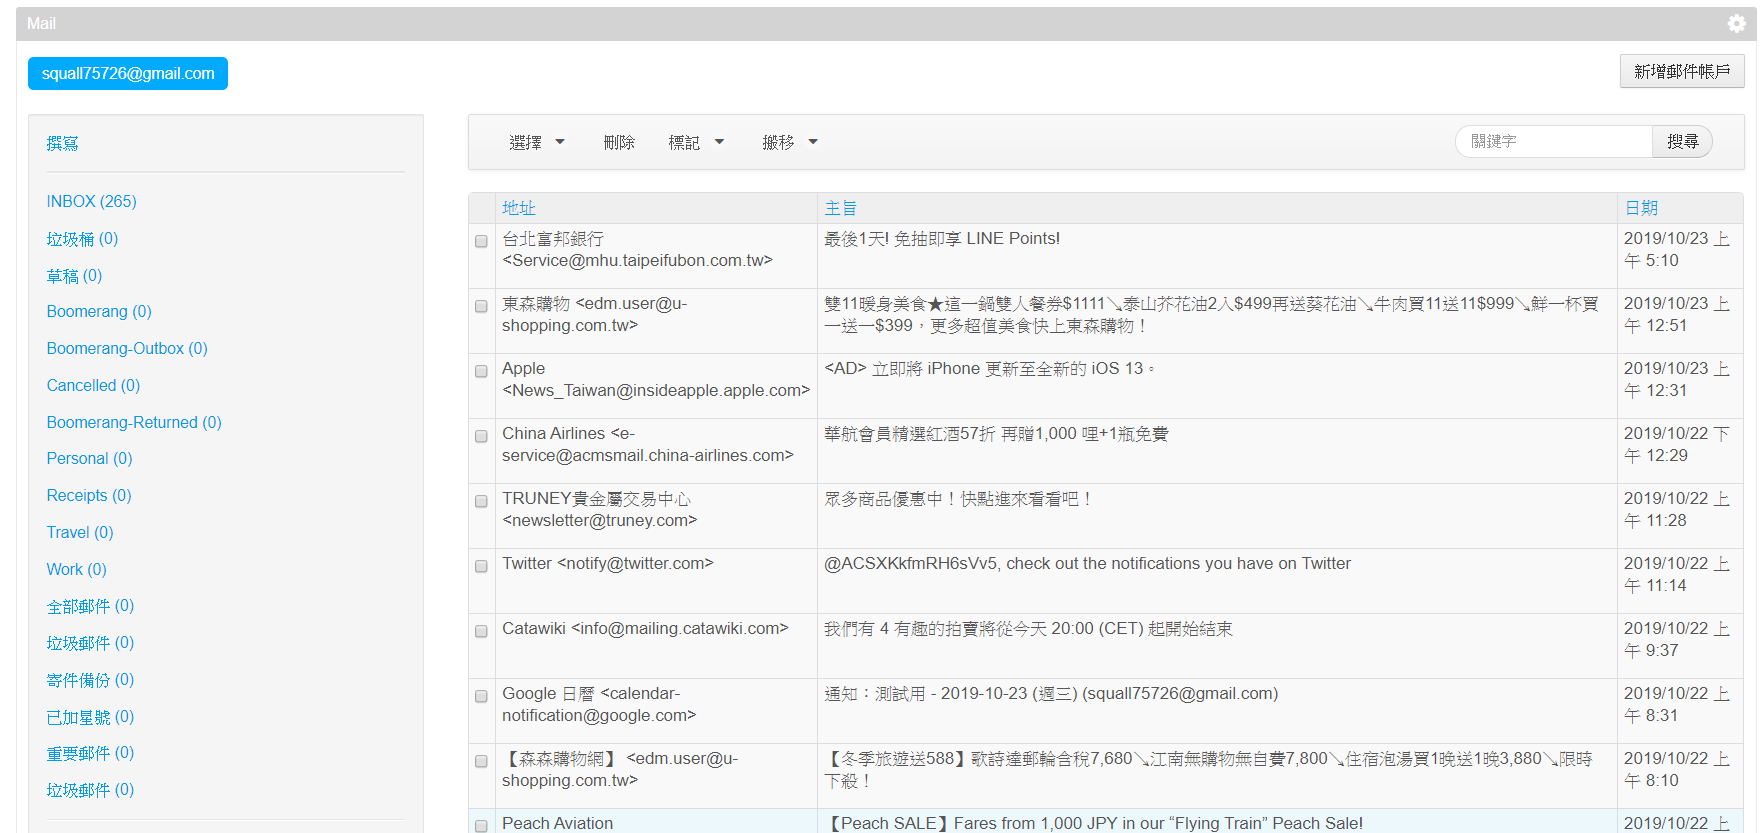Image resolution: width=1764 pixels, height=833 pixels.
Task: Open the Catawiki auction email subject
Action: 1028,628
